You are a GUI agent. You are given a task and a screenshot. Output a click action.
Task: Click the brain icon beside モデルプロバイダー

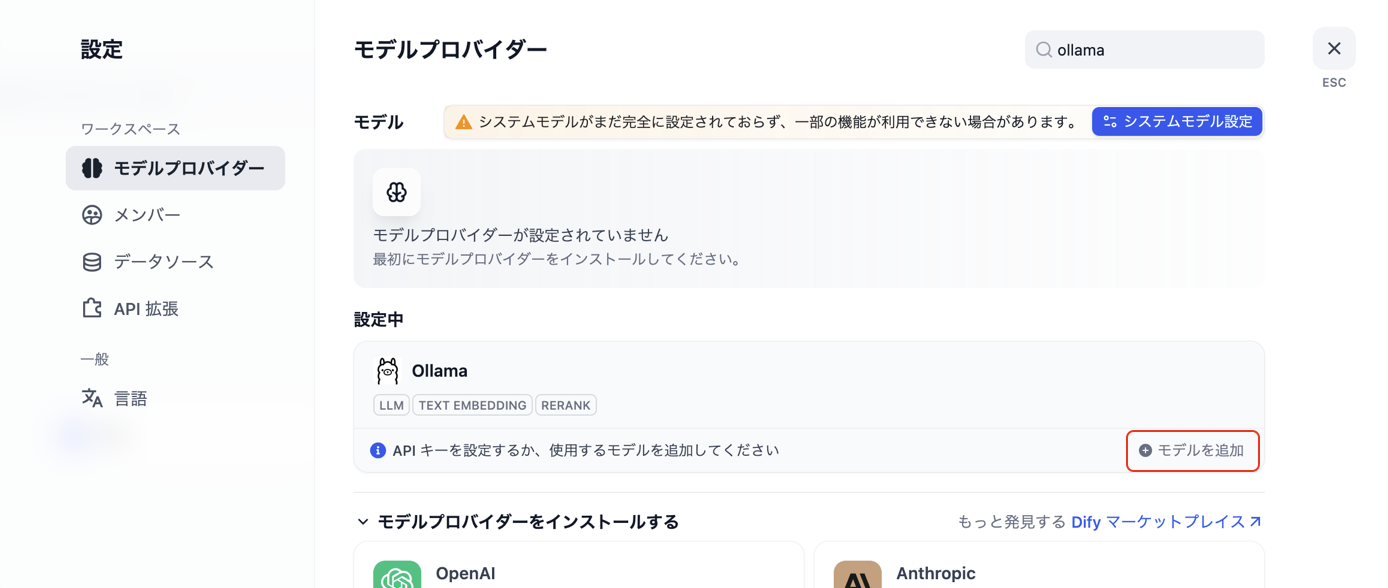[92, 168]
